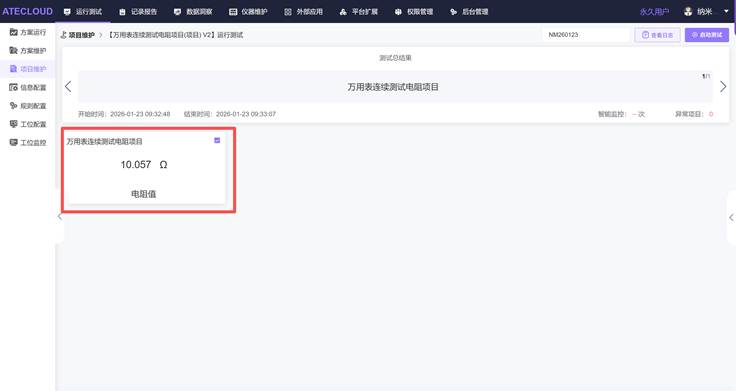Screen dimensions: 736x391
Task: Show previous result with left arrow
Action: (x=68, y=86)
